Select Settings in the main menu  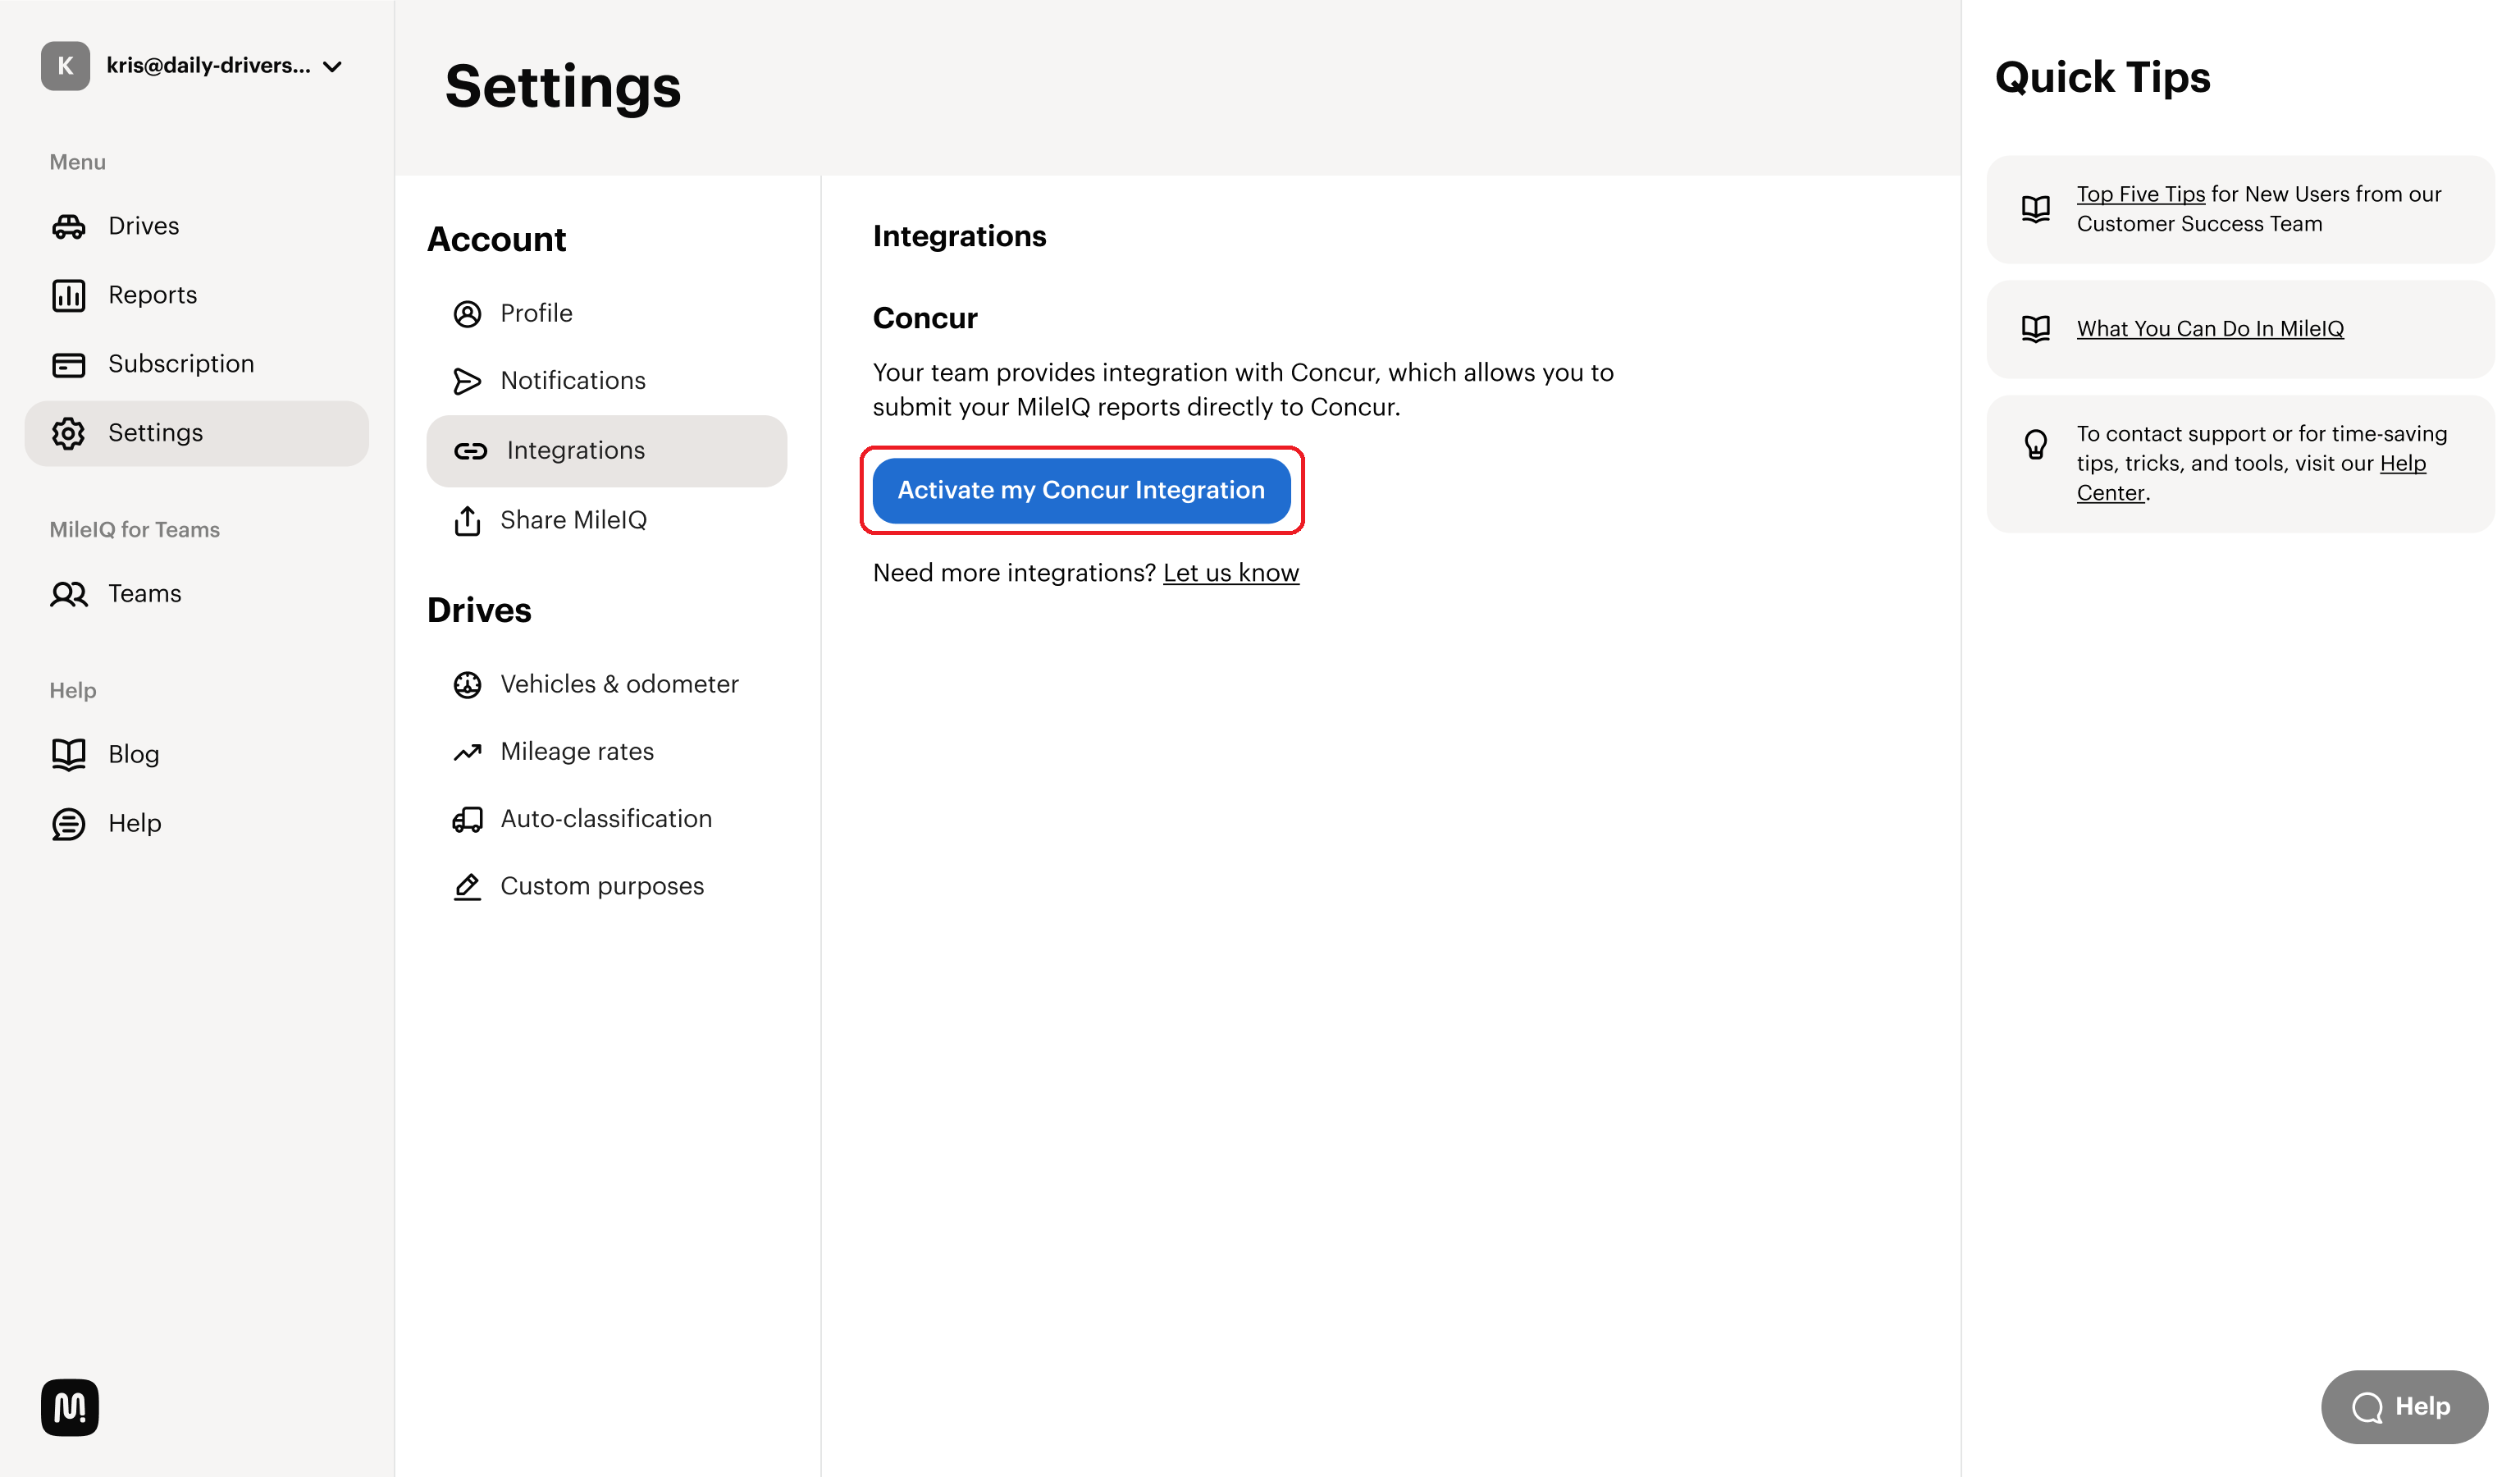[196, 433]
